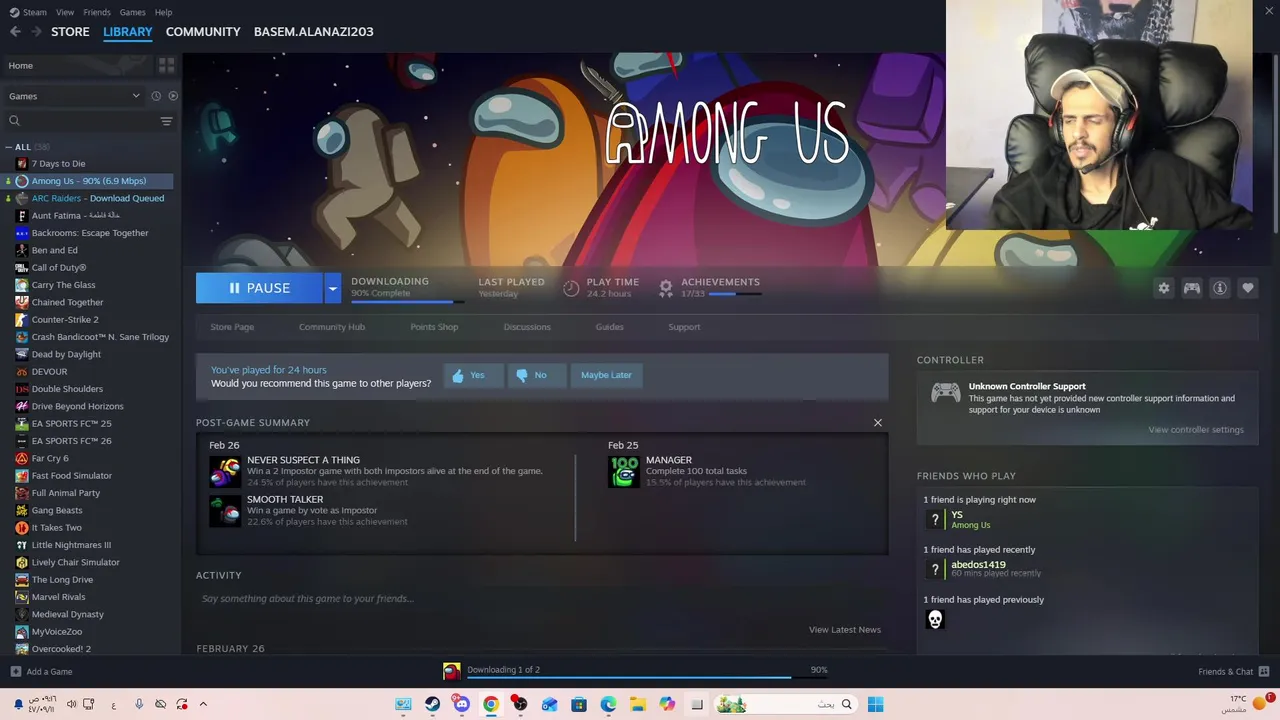Image resolution: width=1280 pixels, height=720 pixels.
Task: Click the recent activity clock icon beside Games
Action: click(x=156, y=96)
